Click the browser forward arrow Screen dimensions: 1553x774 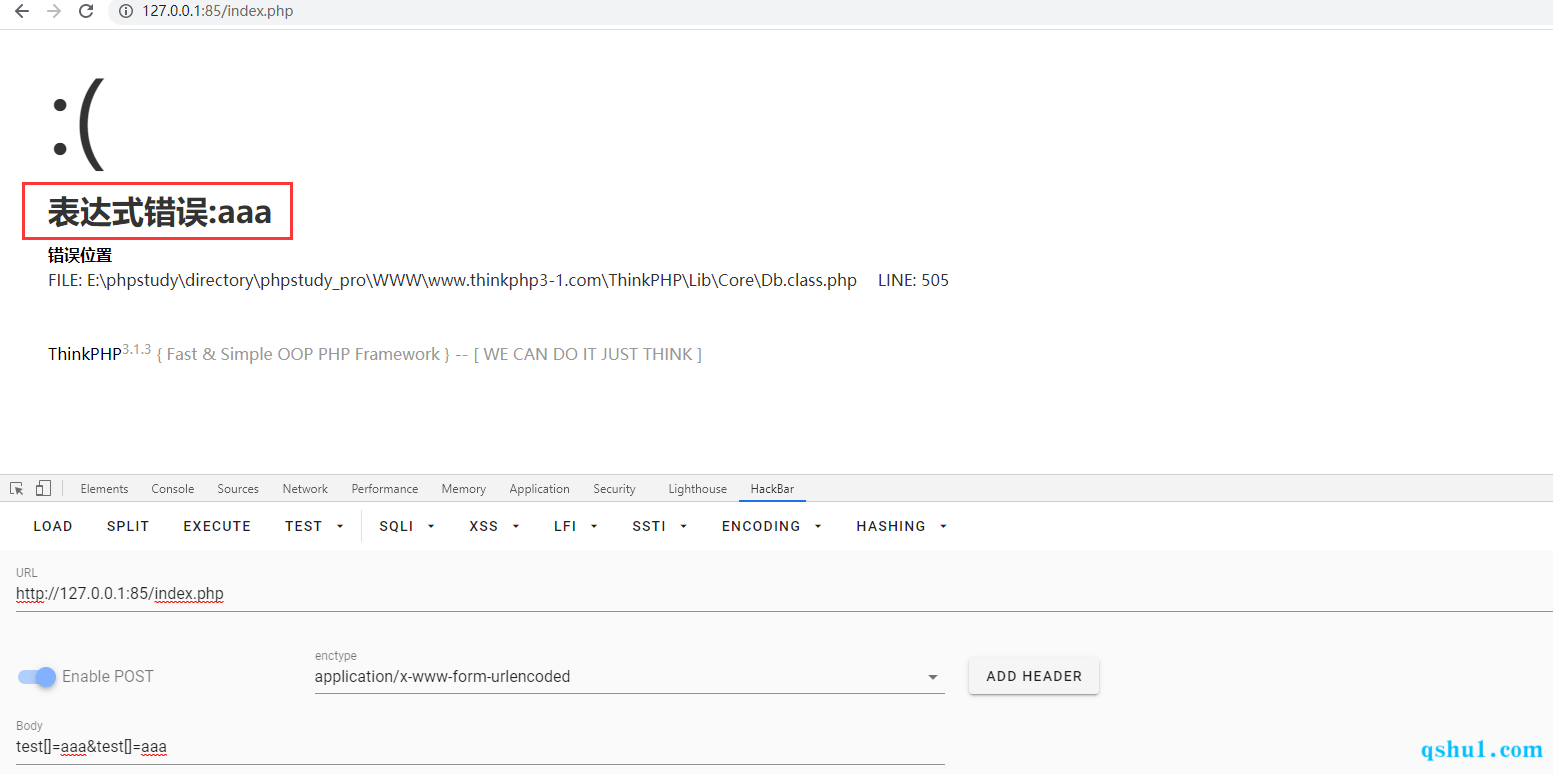pos(54,12)
